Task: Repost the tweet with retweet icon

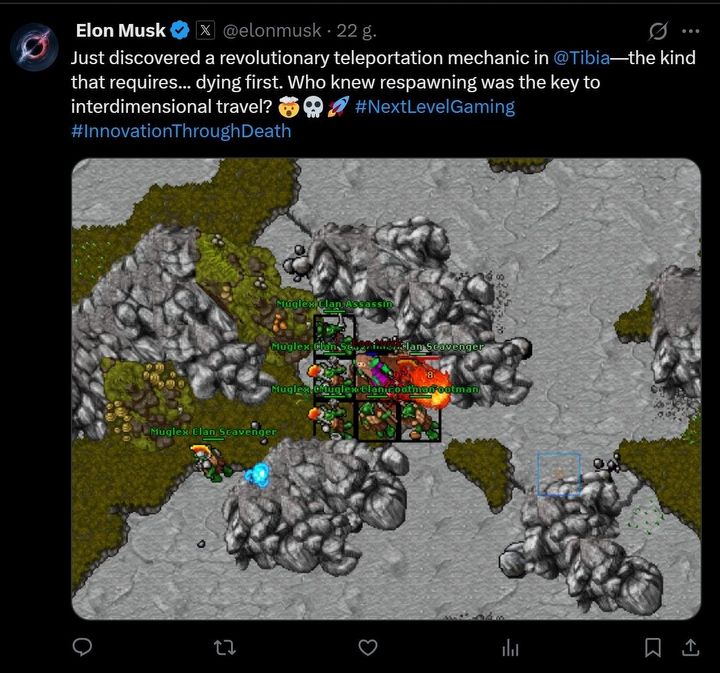Action: tap(225, 648)
